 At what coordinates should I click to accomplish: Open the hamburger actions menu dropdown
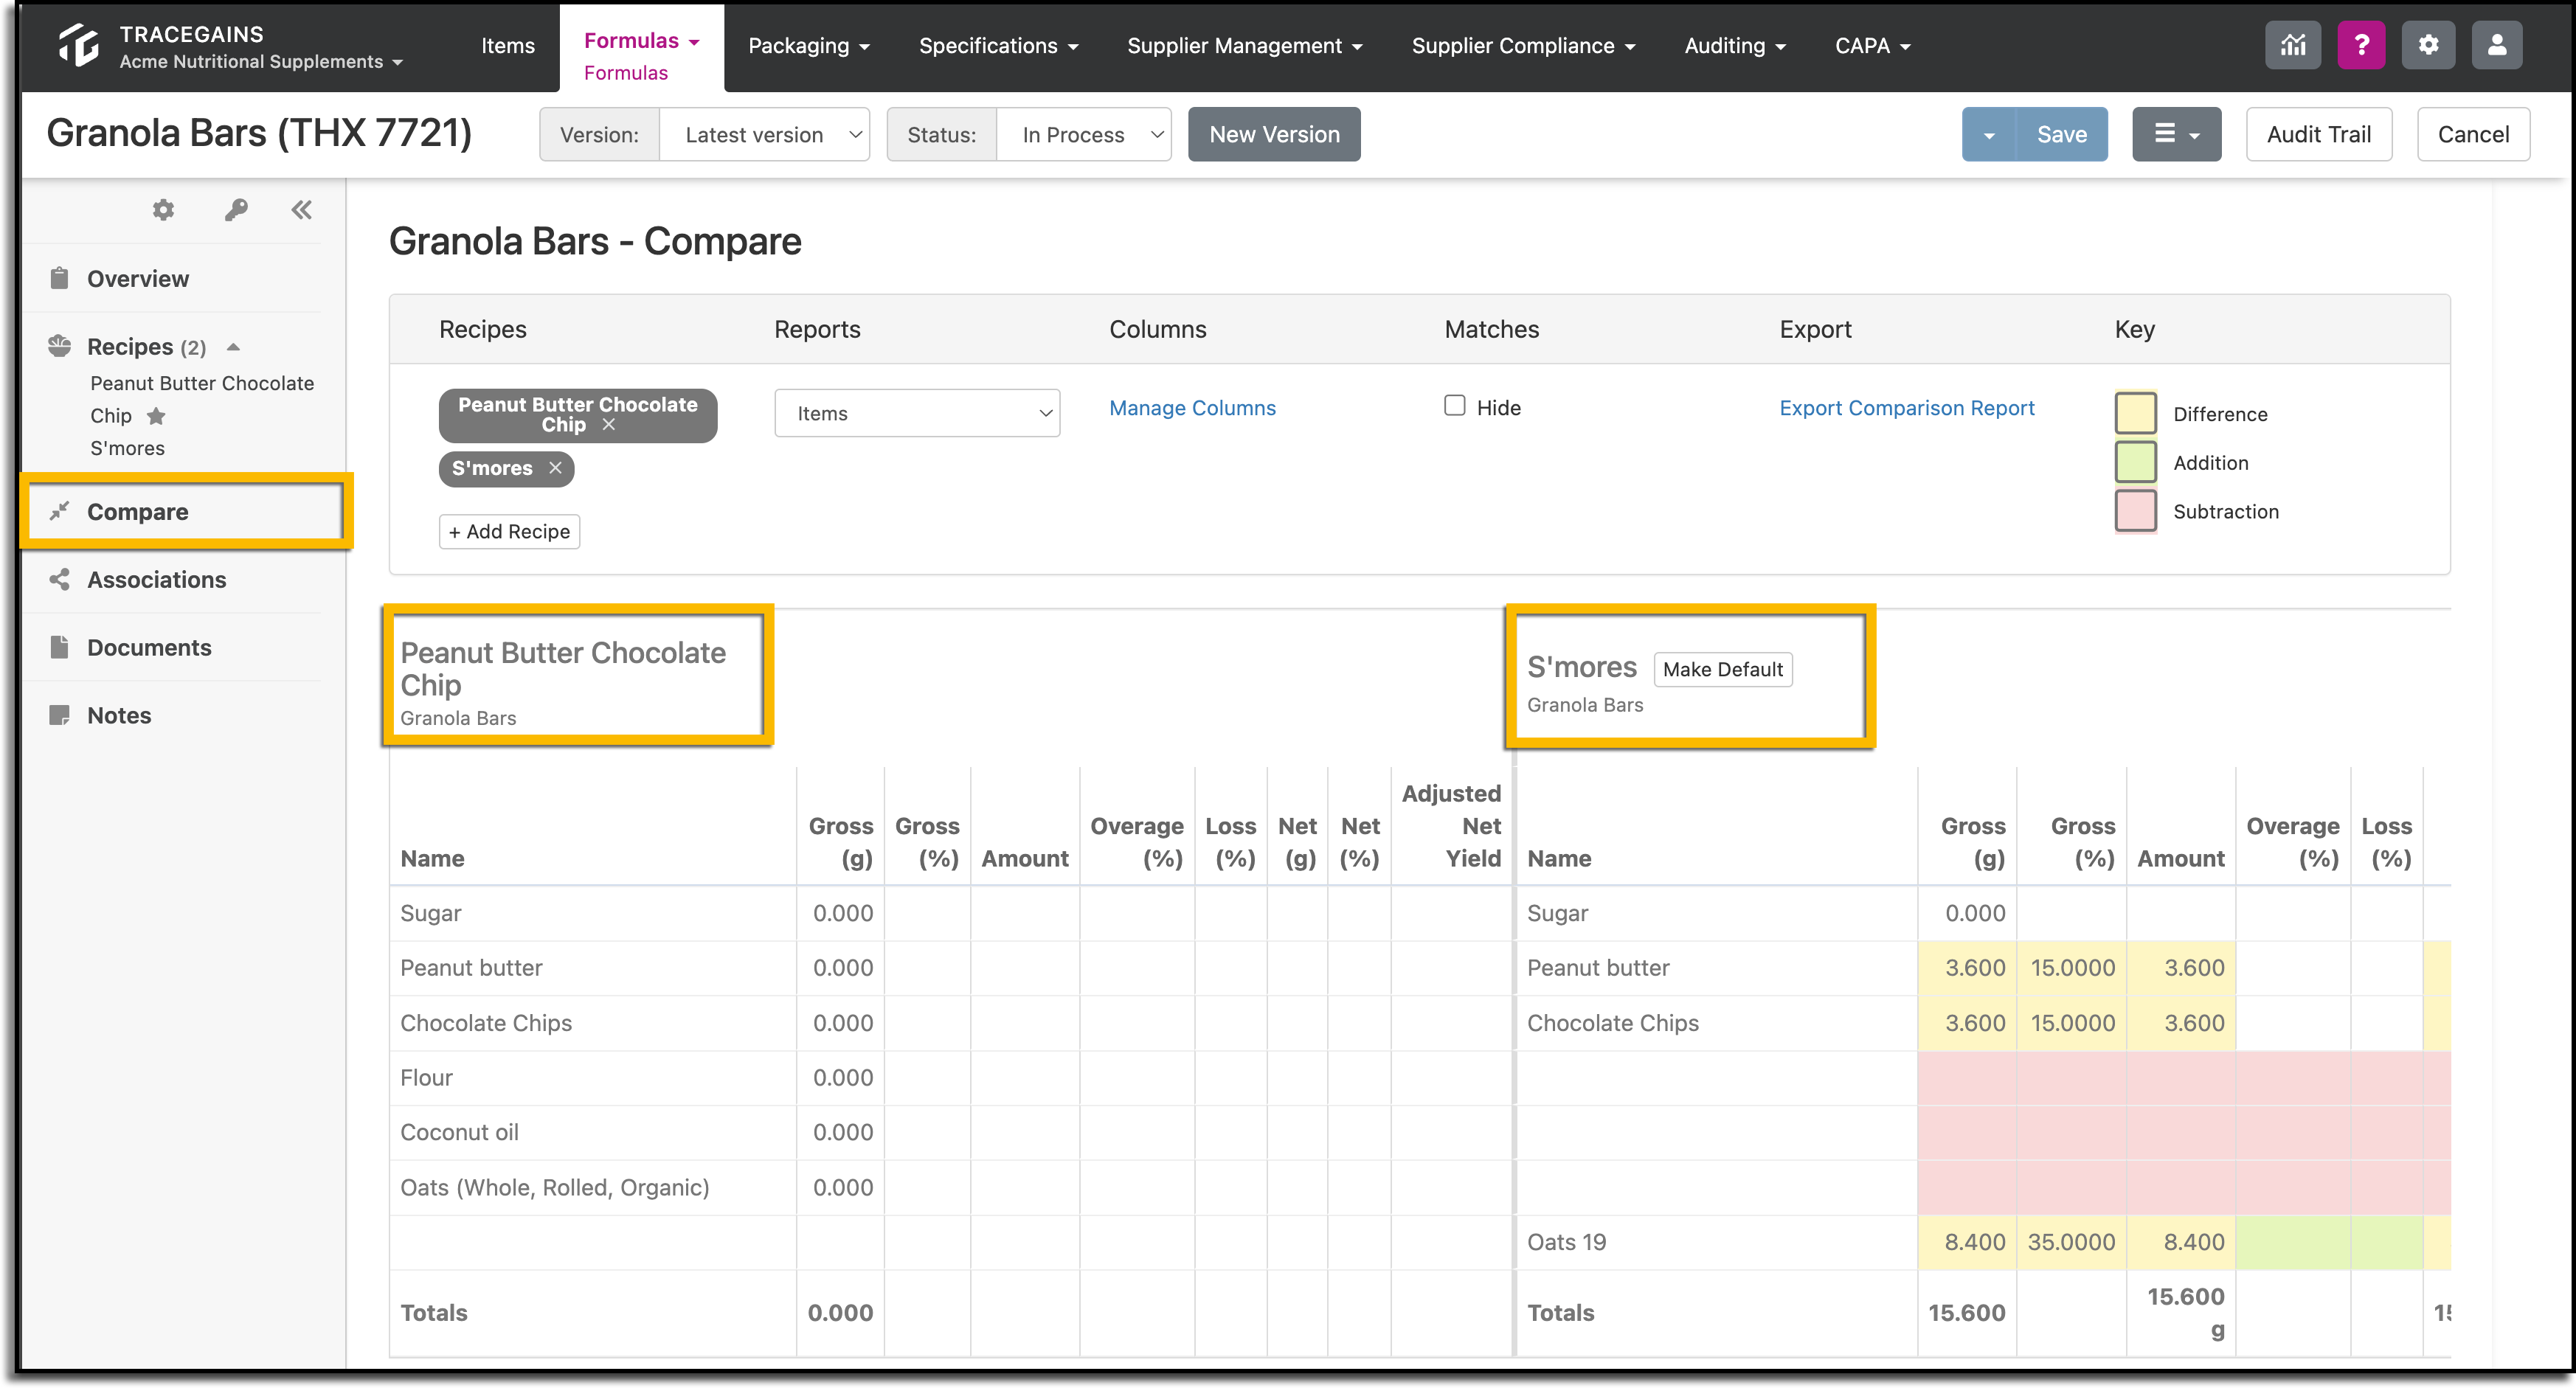pyautogui.click(x=2176, y=134)
